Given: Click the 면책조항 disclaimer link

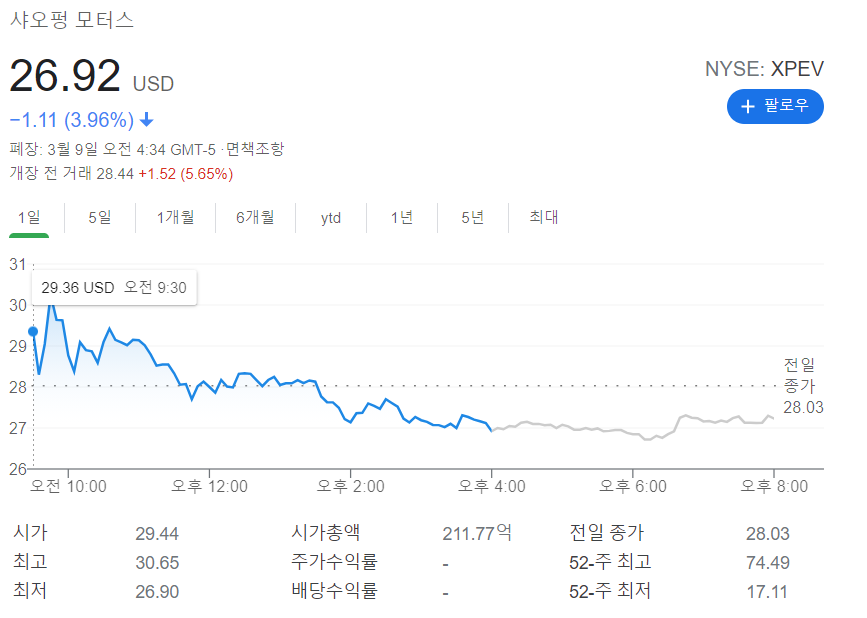Looking at the screenshot, I should coord(255,149).
